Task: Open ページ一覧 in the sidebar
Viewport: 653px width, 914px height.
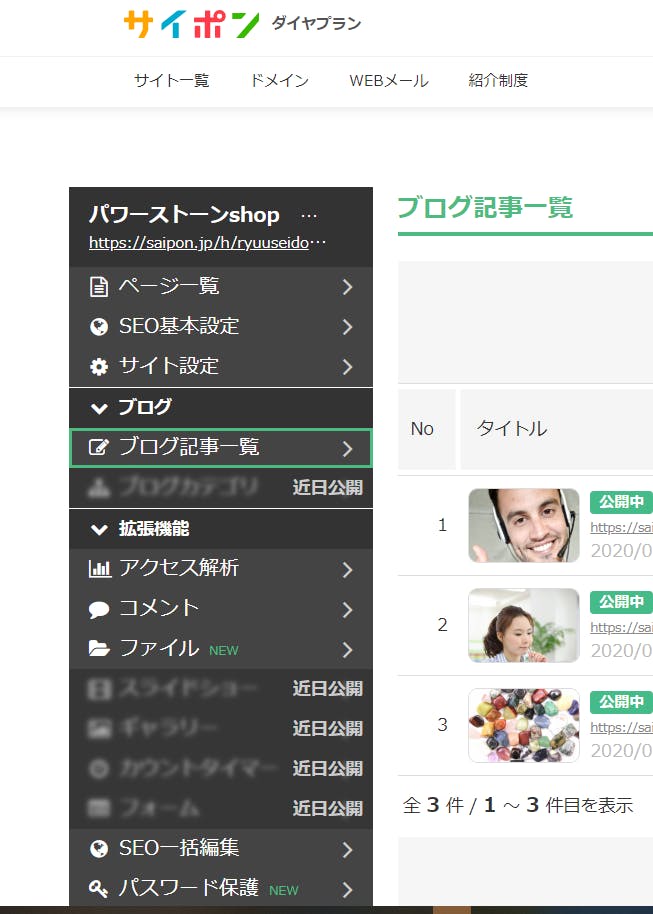Action: click(x=220, y=287)
